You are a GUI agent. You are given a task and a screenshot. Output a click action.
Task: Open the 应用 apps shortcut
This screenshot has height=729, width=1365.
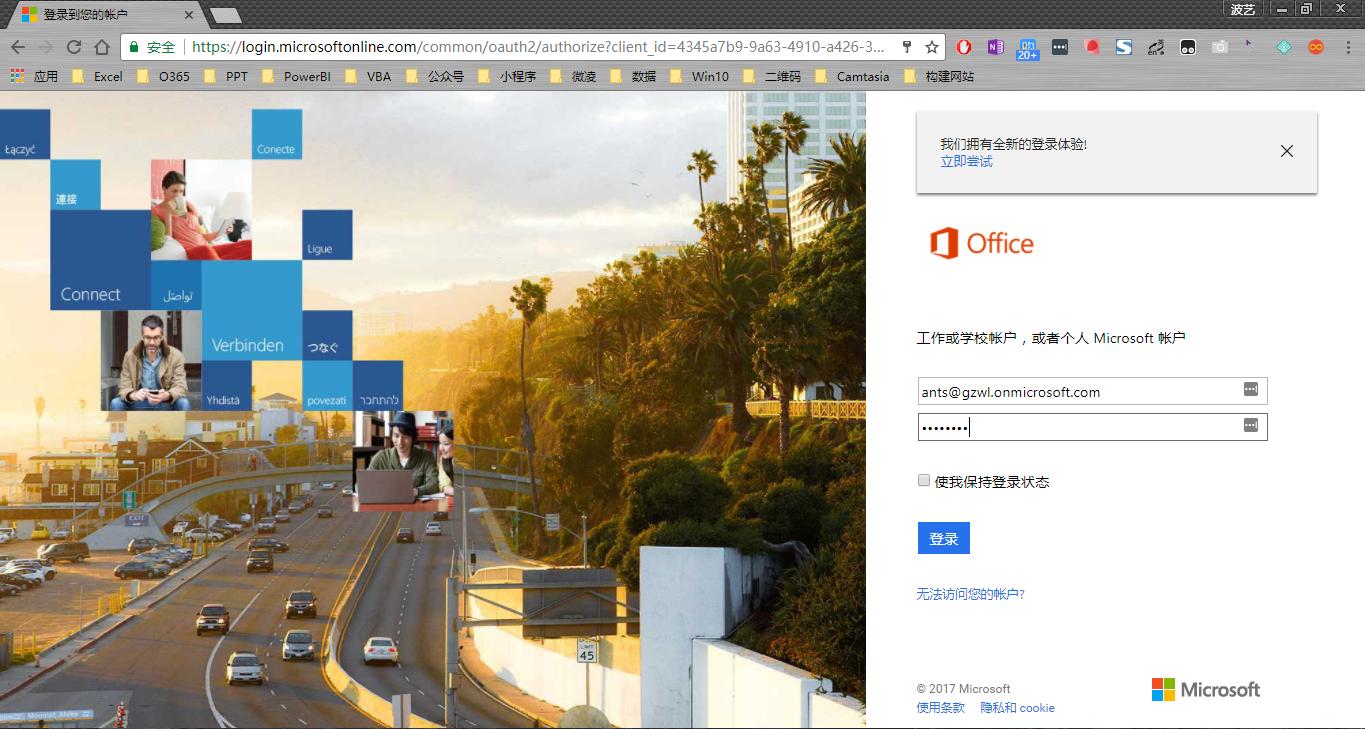coord(35,76)
